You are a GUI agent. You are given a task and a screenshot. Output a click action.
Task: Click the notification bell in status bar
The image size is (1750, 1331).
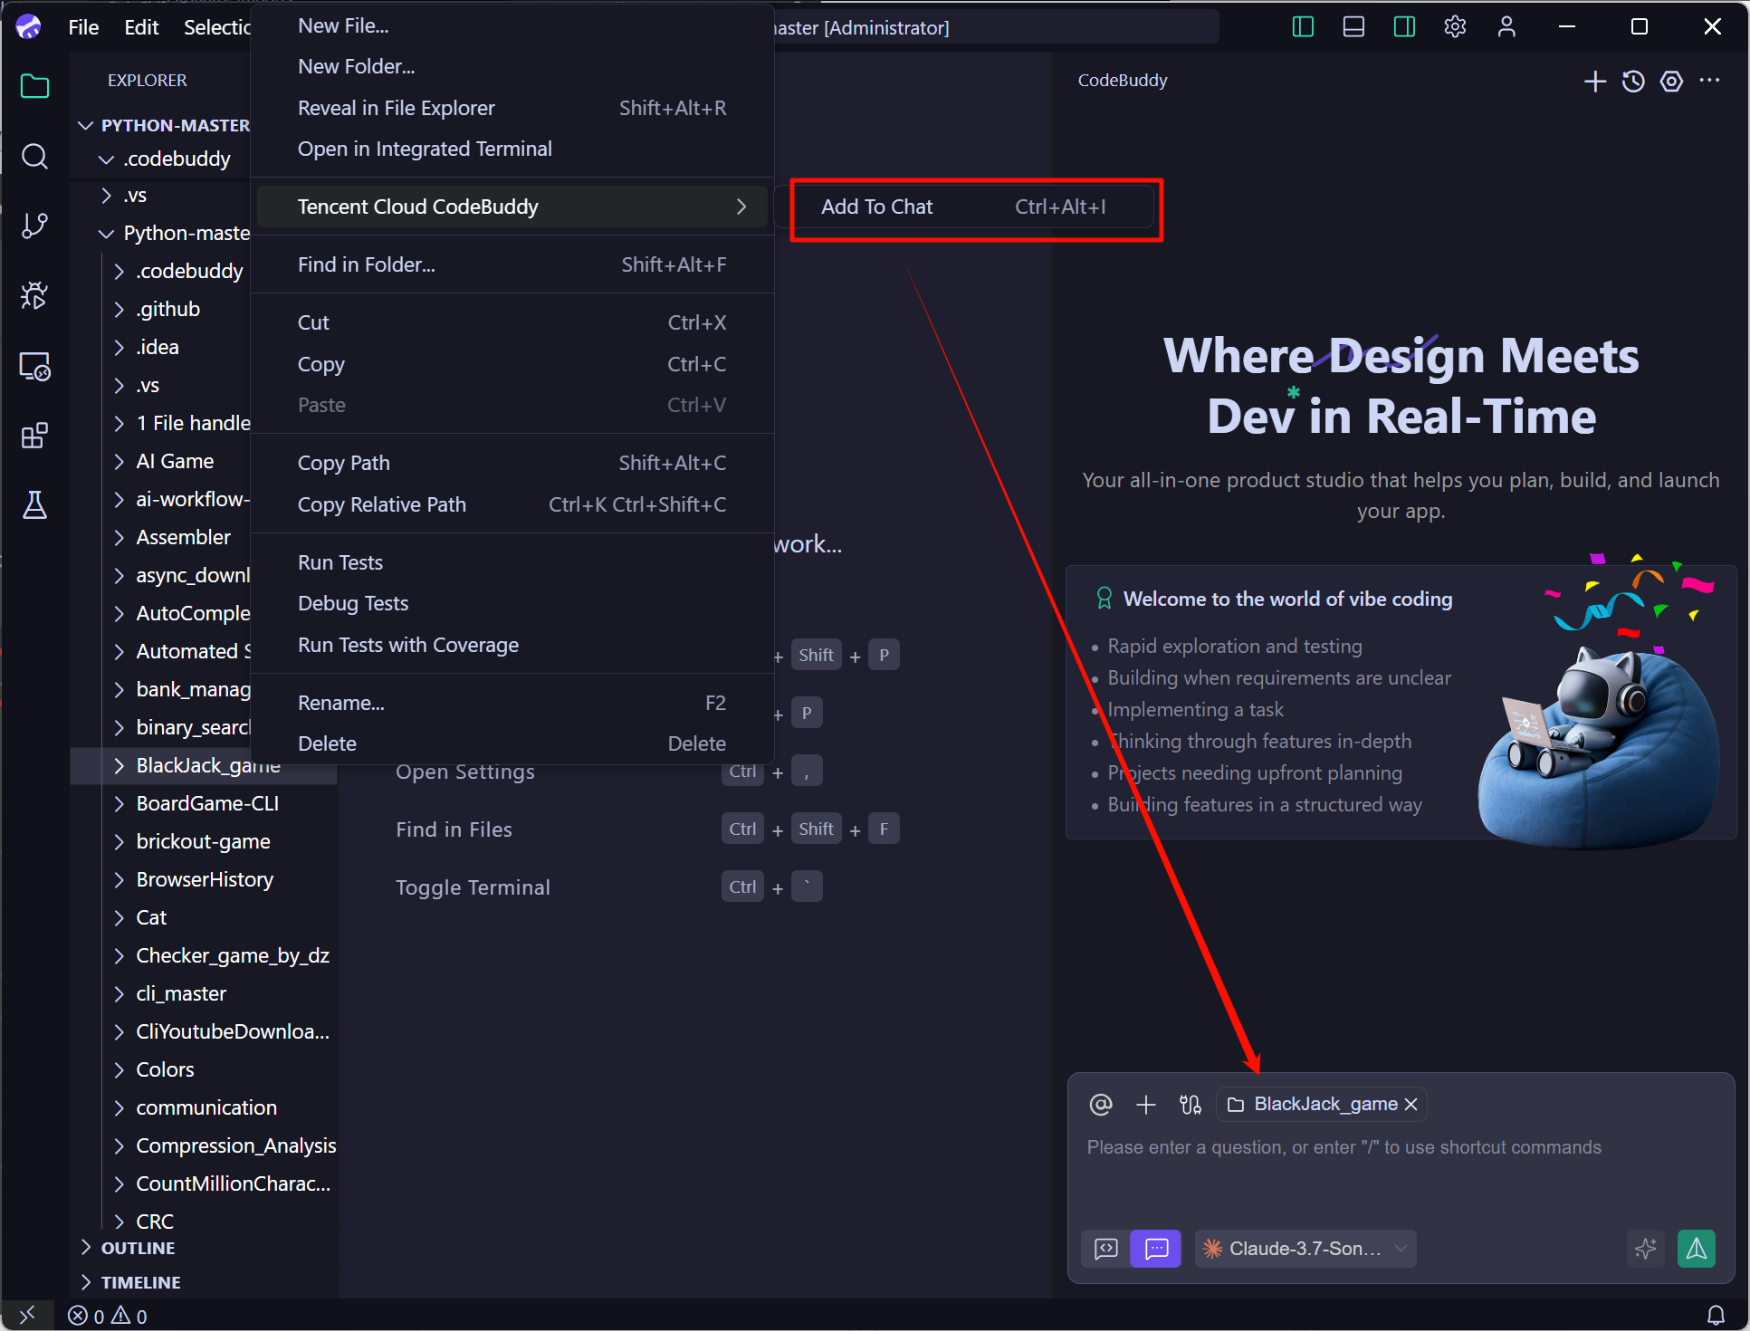pos(1715,1315)
